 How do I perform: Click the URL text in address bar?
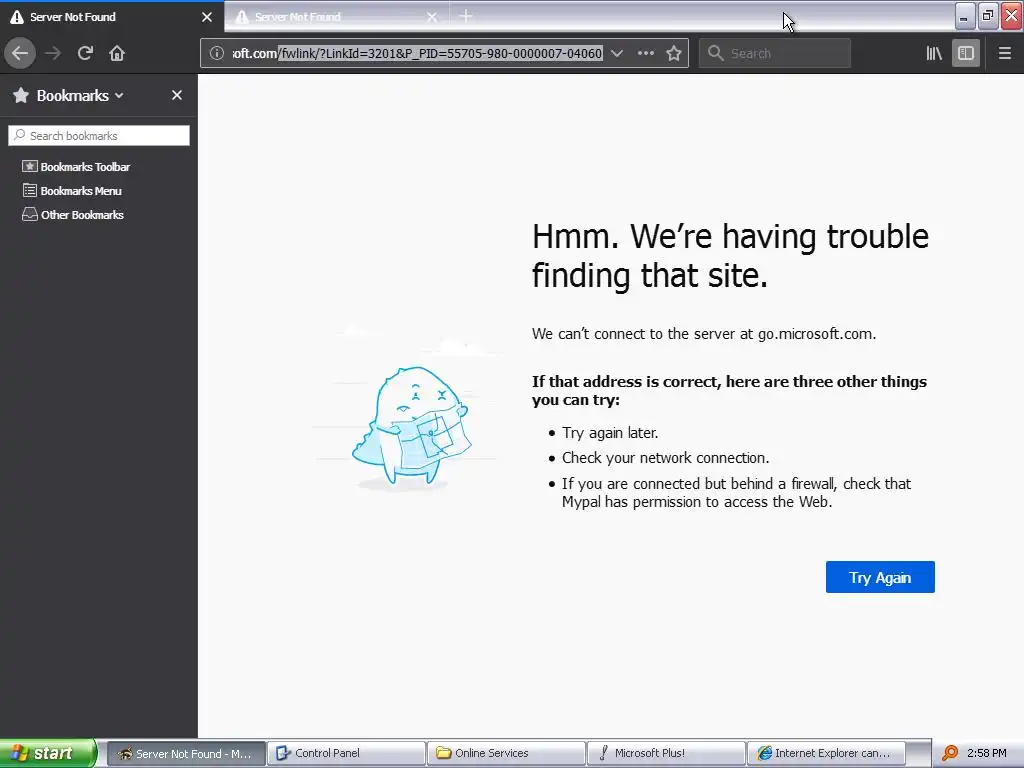pos(417,54)
